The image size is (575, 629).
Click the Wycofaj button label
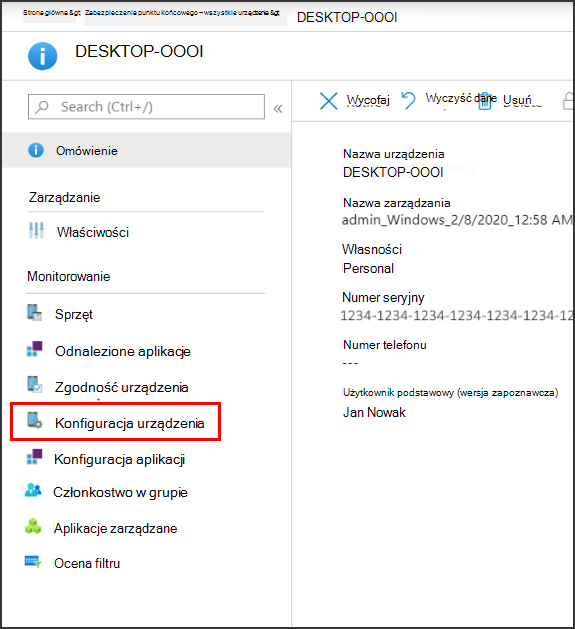coord(368,99)
